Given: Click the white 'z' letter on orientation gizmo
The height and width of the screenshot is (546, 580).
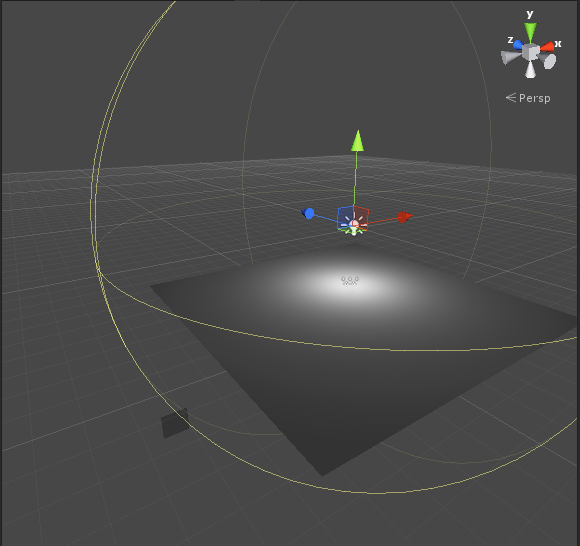Looking at the screenshot, I should pos(510,40).
